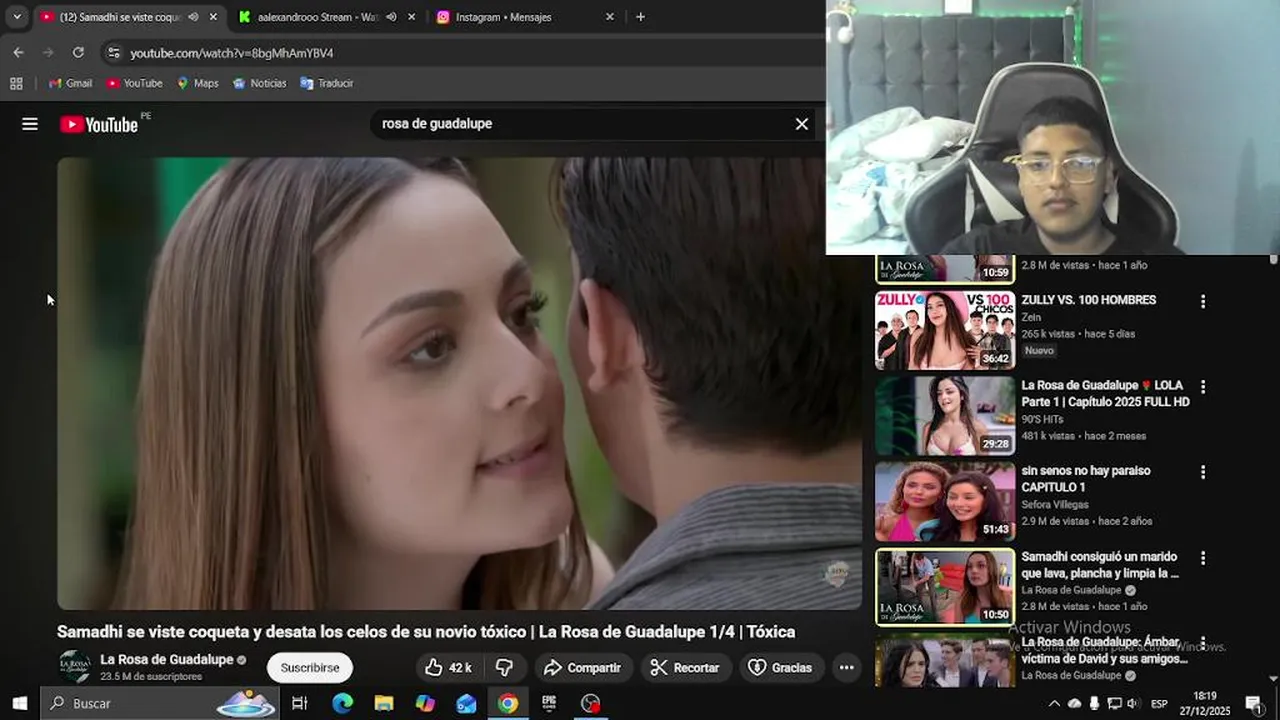Open options for La Rosa de Guadalupe LOLA video
The height and width of the screenshot is (720, 1280).
[1203, 386]
